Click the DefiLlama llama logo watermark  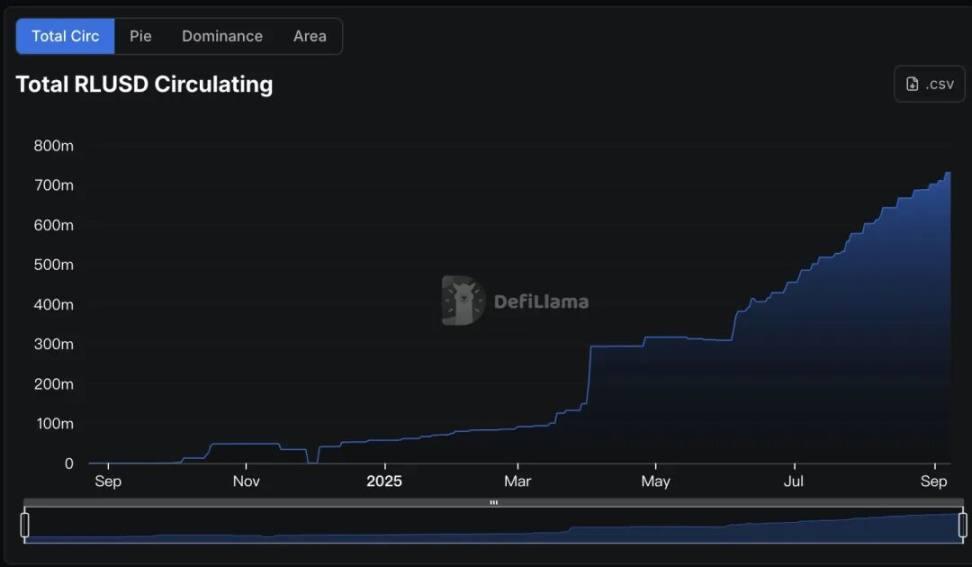462,301
